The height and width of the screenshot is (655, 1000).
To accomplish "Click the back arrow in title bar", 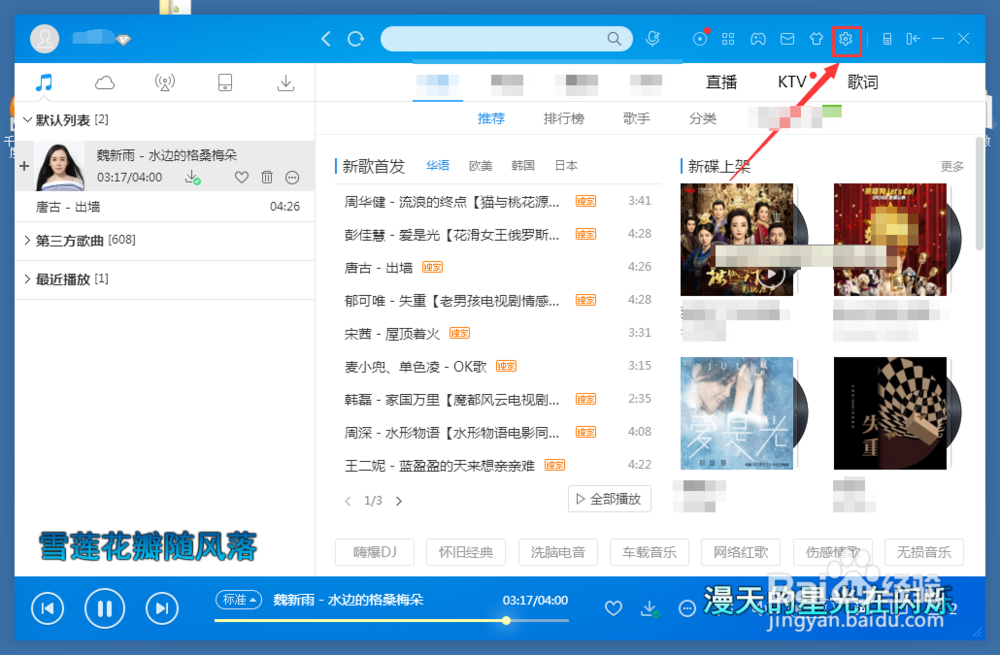I will click(x=326, y=40).
